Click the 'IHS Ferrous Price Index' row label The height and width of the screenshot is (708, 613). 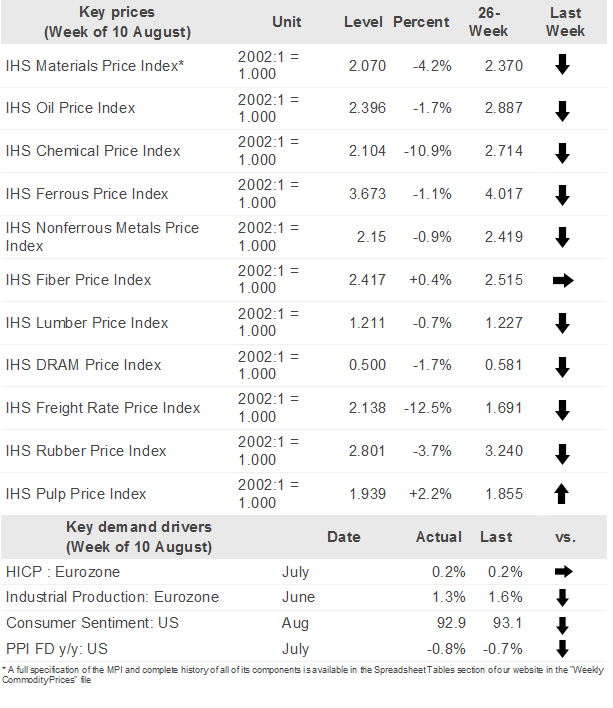(x=87, y=194)
